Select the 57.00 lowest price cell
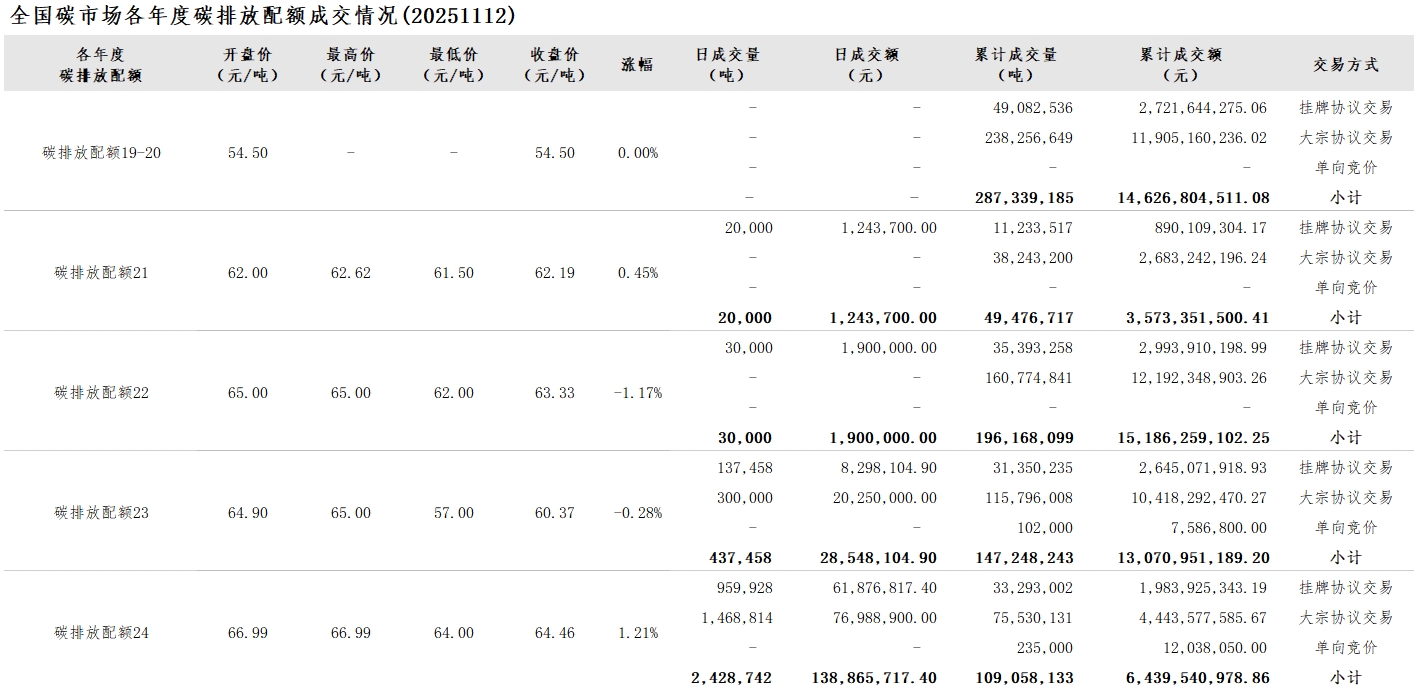1420x691 pixels. [x=453, y=513]
